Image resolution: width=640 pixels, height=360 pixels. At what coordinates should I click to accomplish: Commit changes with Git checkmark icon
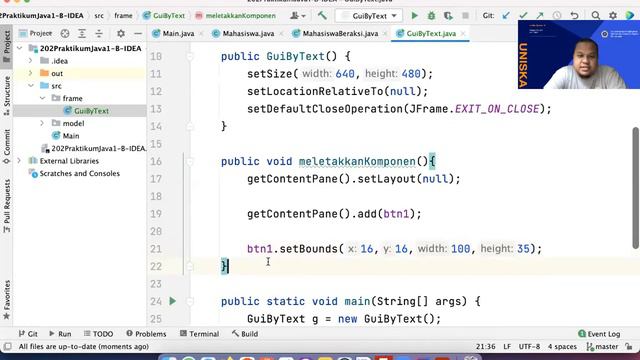pos(523,16)
